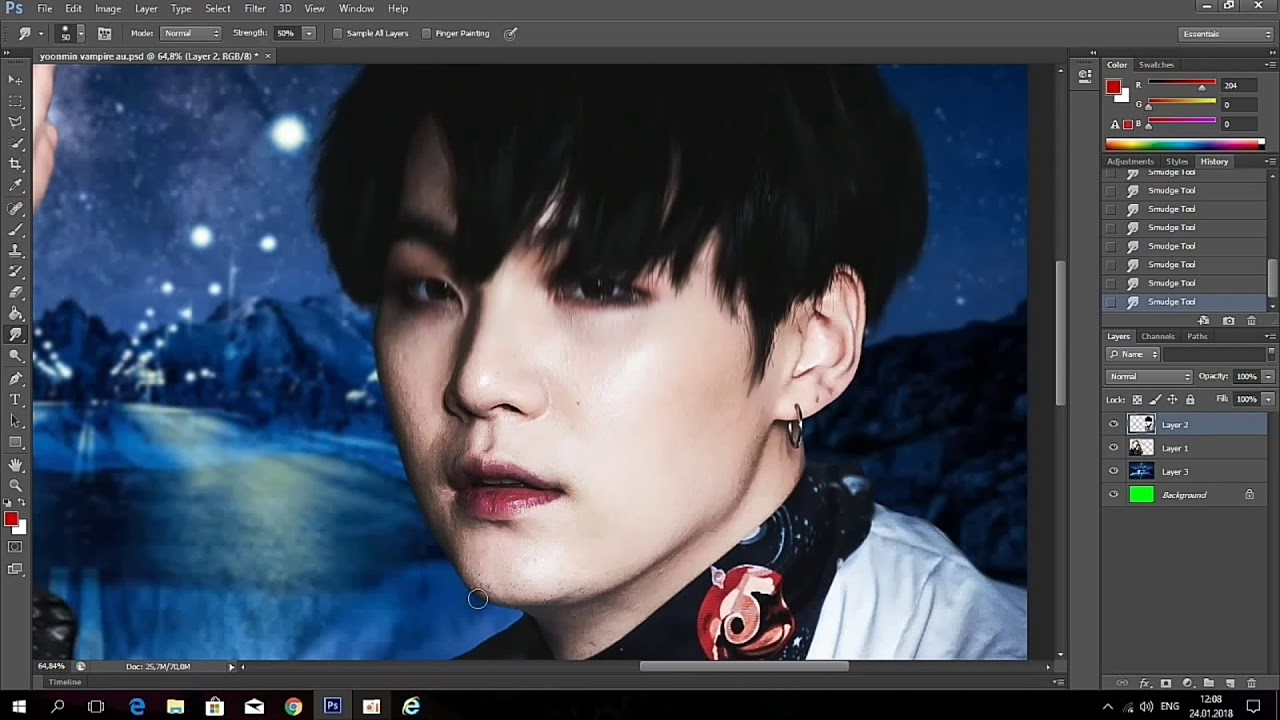Open the Layer menu
Screen dimensions: 1280x720
[x=146, y=8]
